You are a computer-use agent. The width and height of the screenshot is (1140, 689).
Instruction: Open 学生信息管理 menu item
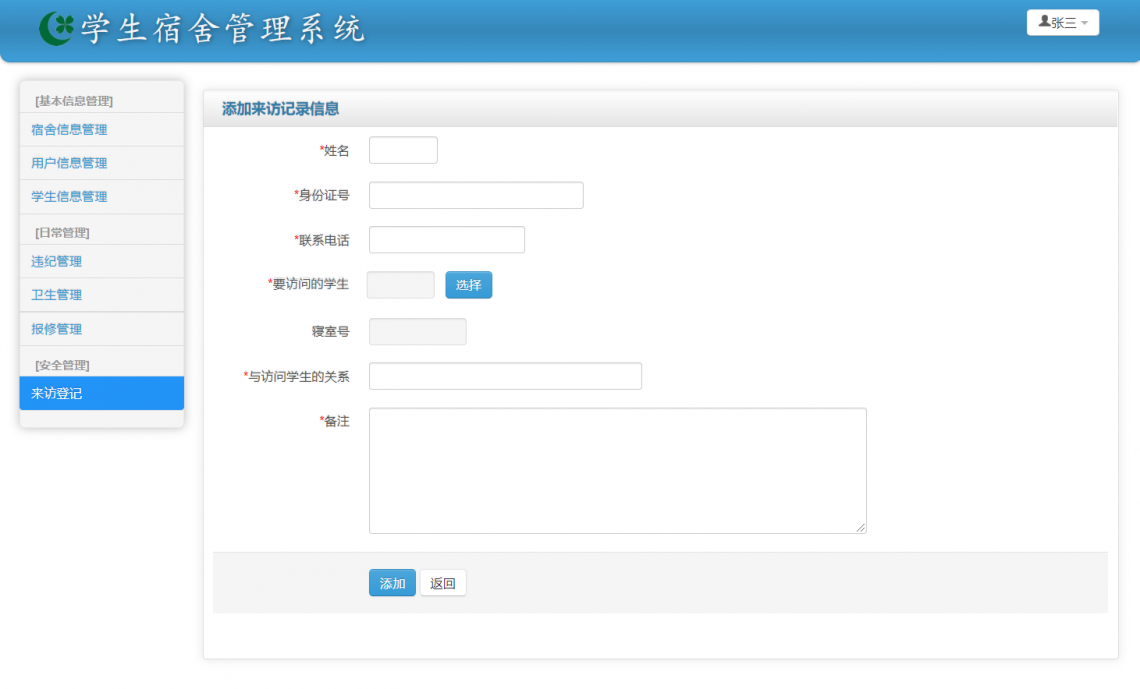pyautogui.click(x=102, y=196)
